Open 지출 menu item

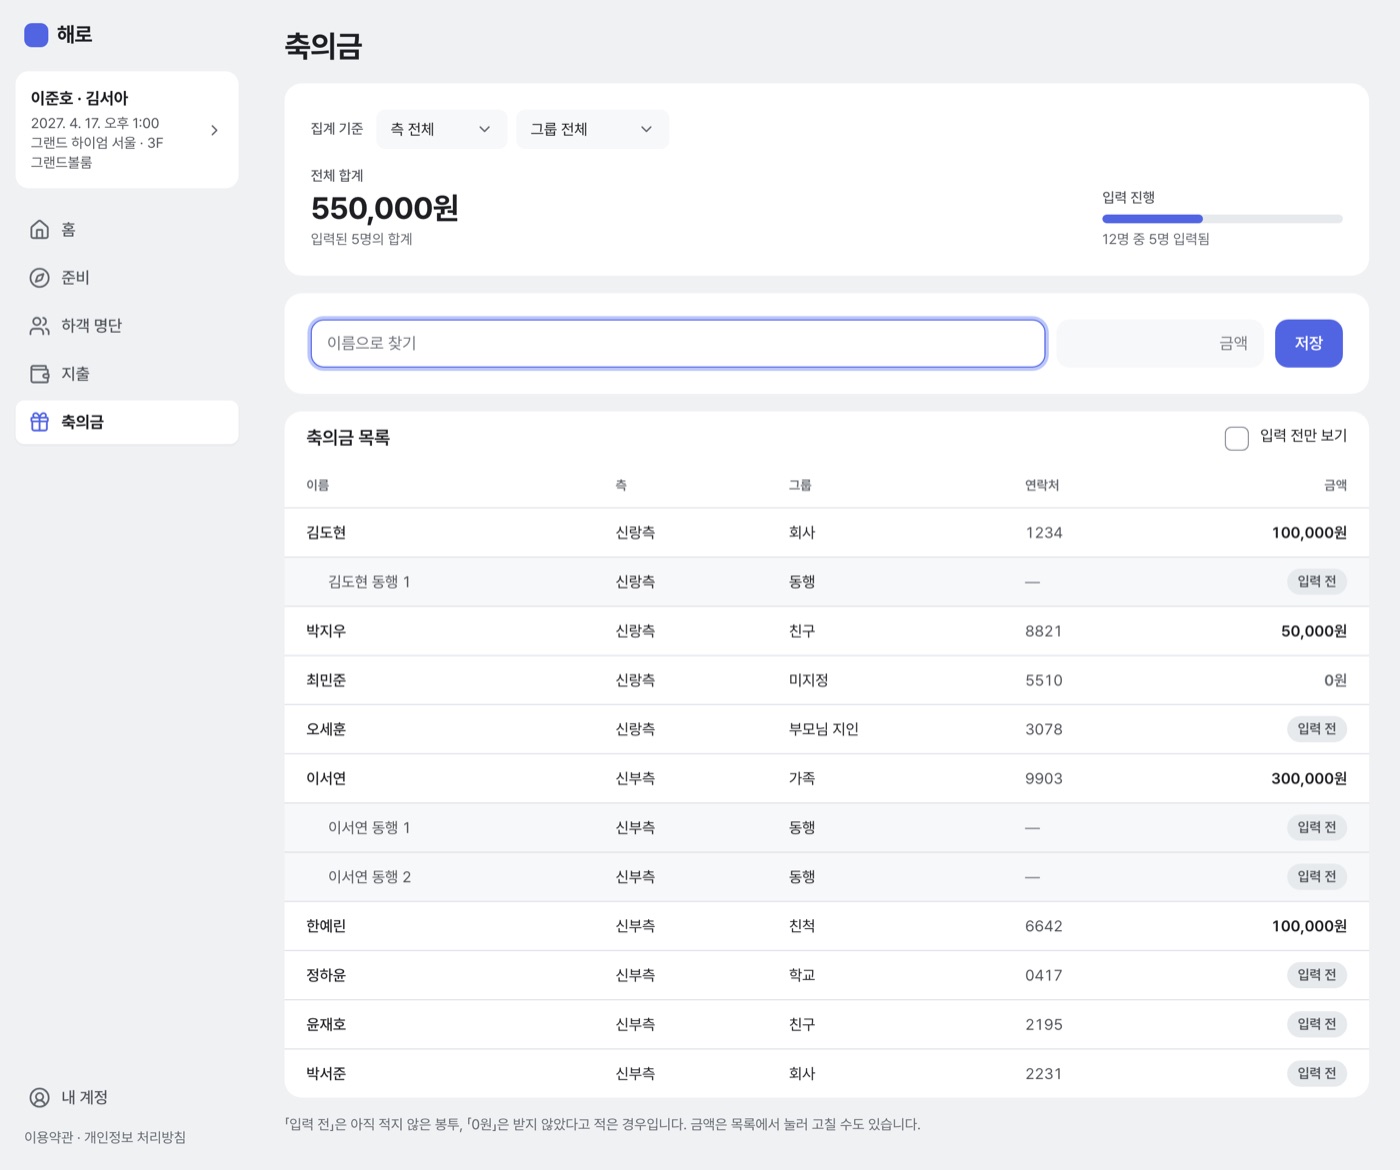pyautogui.click(x=127, y=373)
